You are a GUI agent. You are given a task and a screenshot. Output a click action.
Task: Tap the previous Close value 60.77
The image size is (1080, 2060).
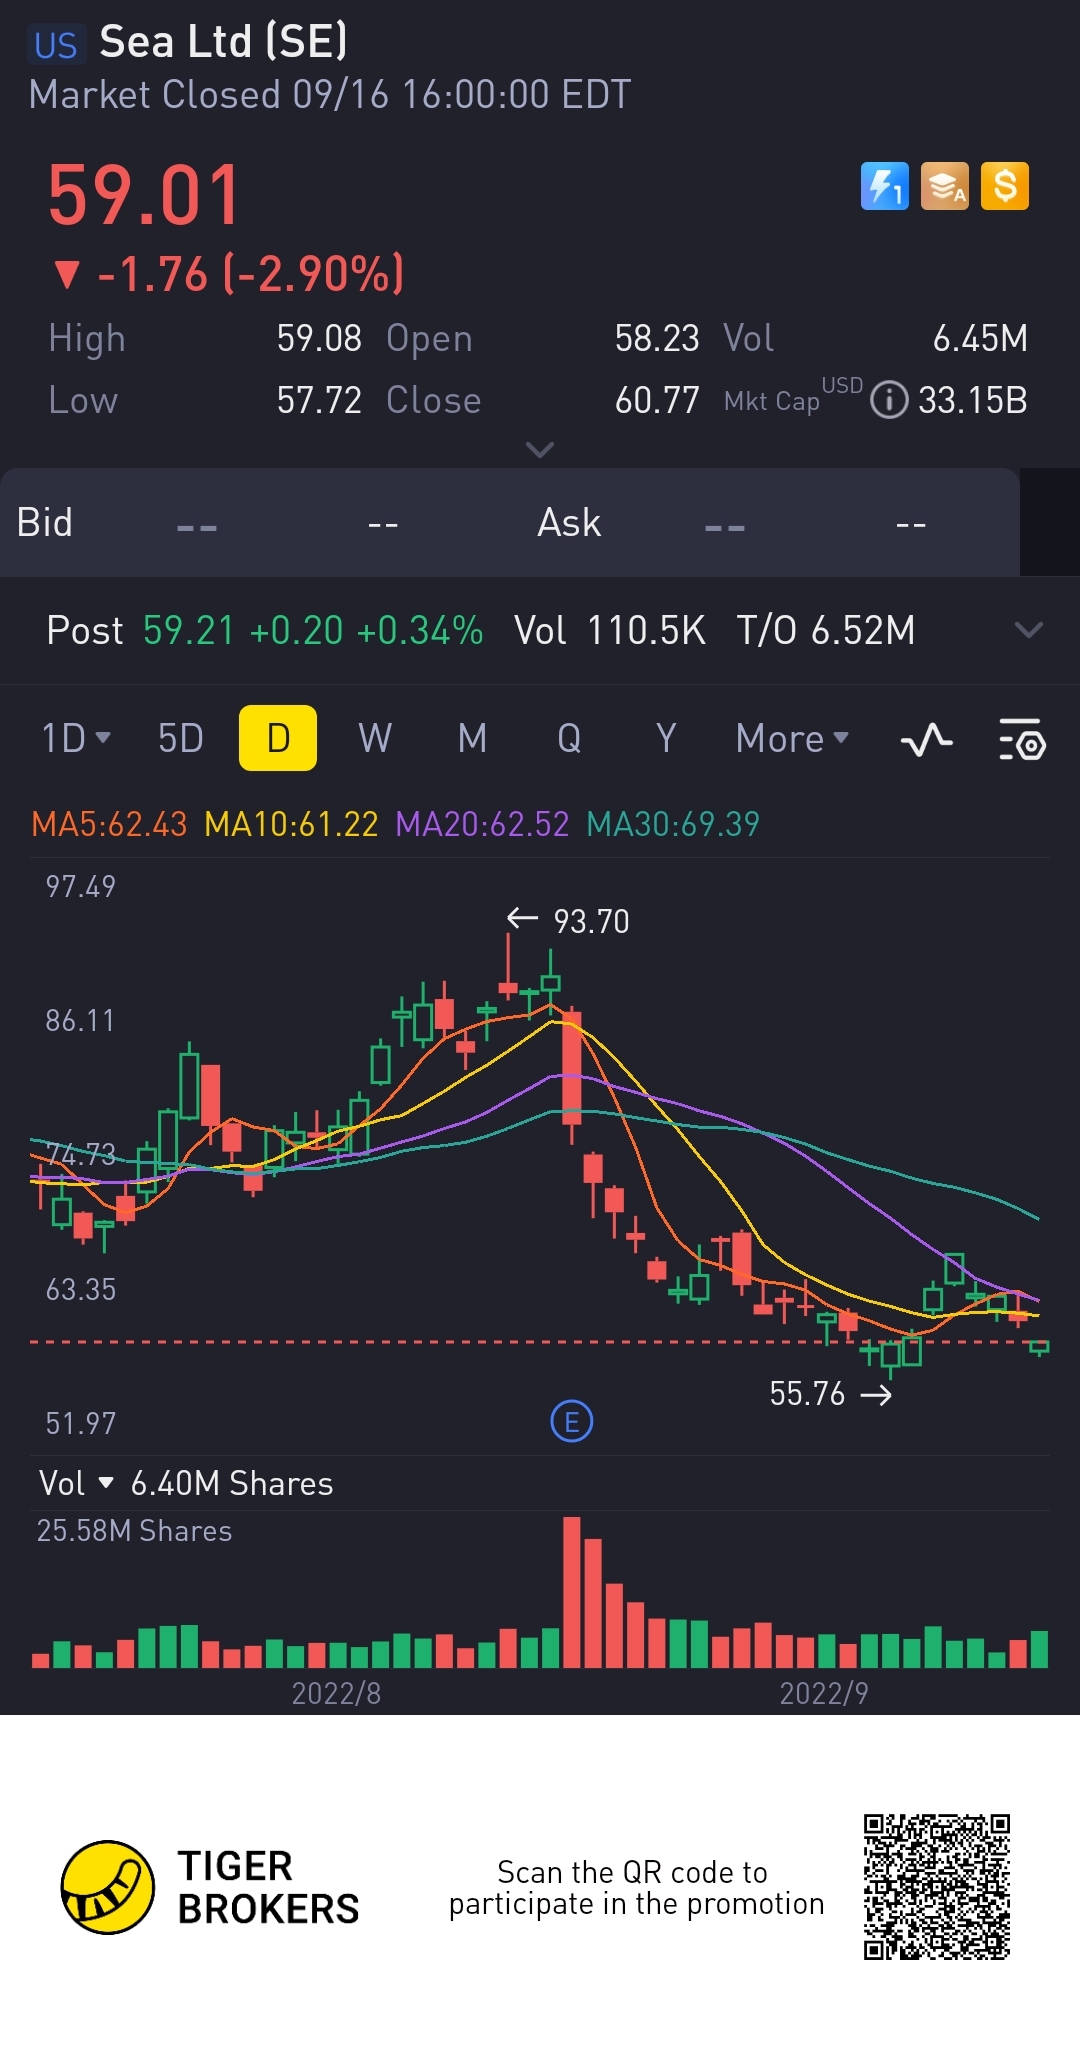point(657,400)
